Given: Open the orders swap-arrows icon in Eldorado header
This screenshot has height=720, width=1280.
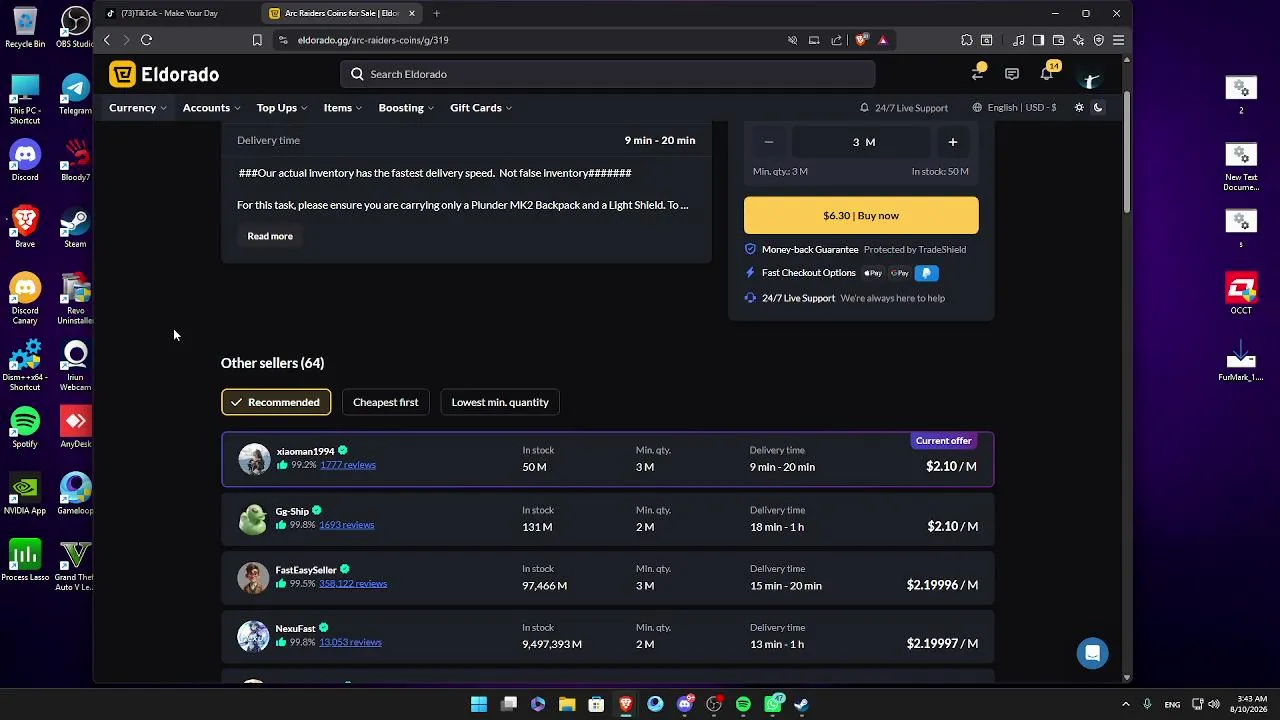Looking at the screenshot, I should click(978, 74).
